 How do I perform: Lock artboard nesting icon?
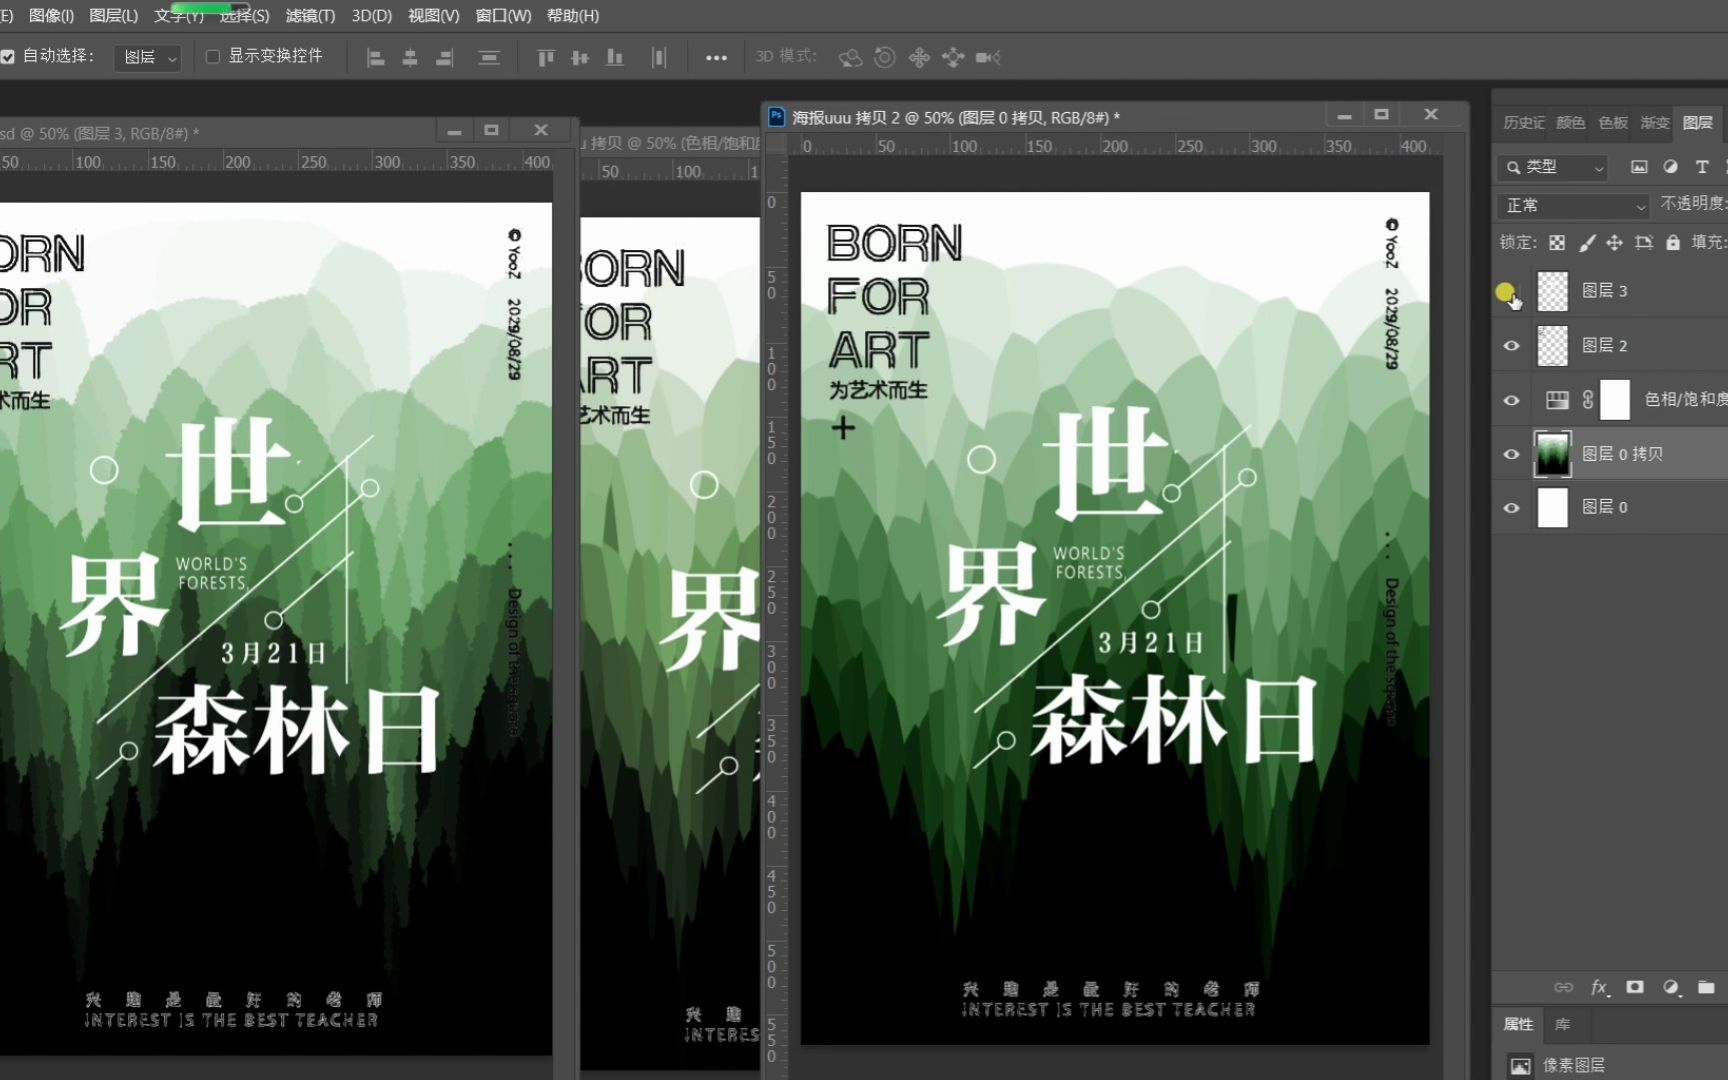pyautogui.click(x=1644, y=243)
